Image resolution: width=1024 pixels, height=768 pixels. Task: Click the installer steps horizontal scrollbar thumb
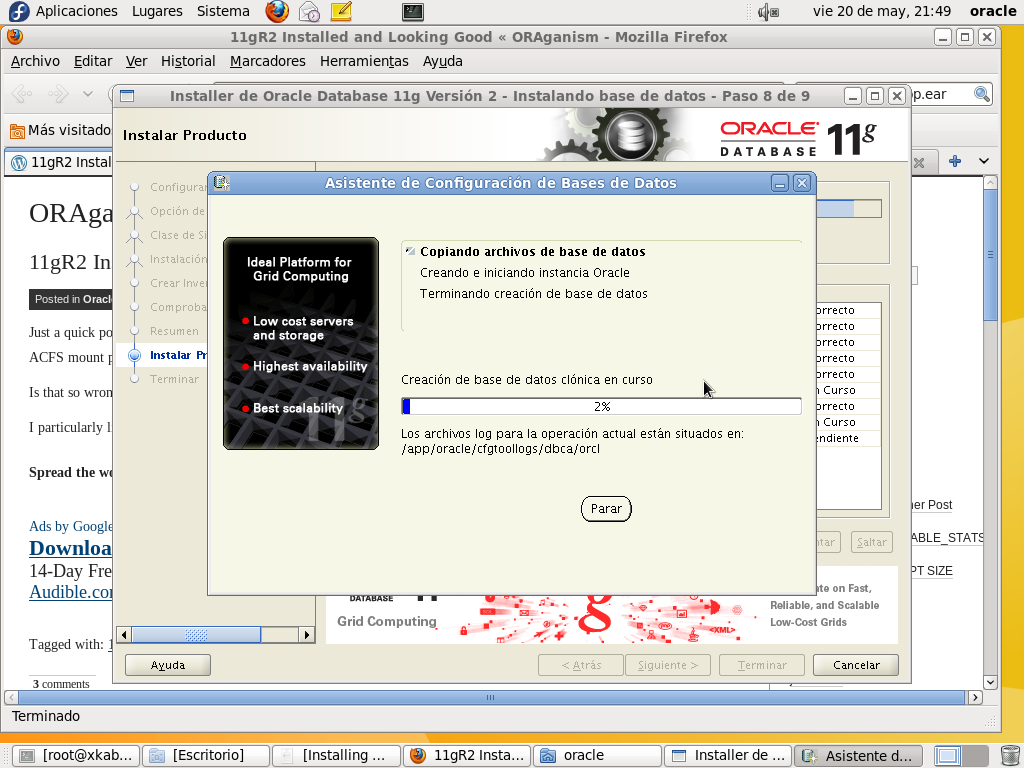[x=196, y=634]
